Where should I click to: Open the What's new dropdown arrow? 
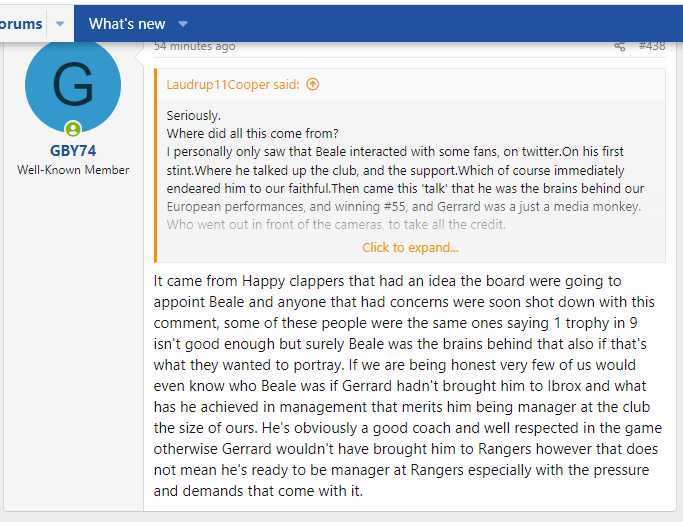pyautogui.click(x=183, y=23)
